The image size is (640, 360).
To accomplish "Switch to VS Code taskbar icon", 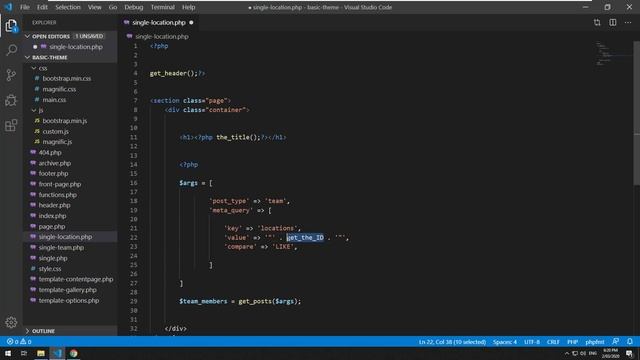I will point(57,353).
